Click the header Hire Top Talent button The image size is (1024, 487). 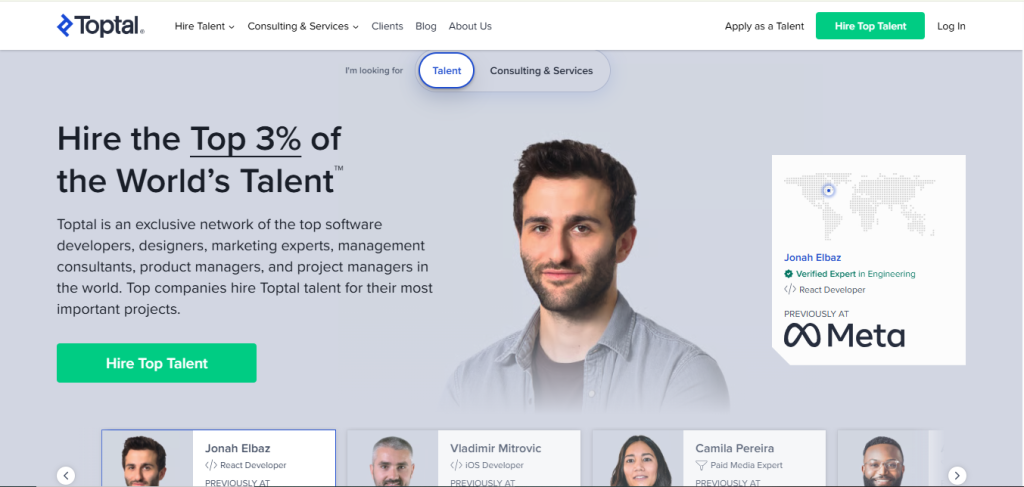(x=870, y=26)
